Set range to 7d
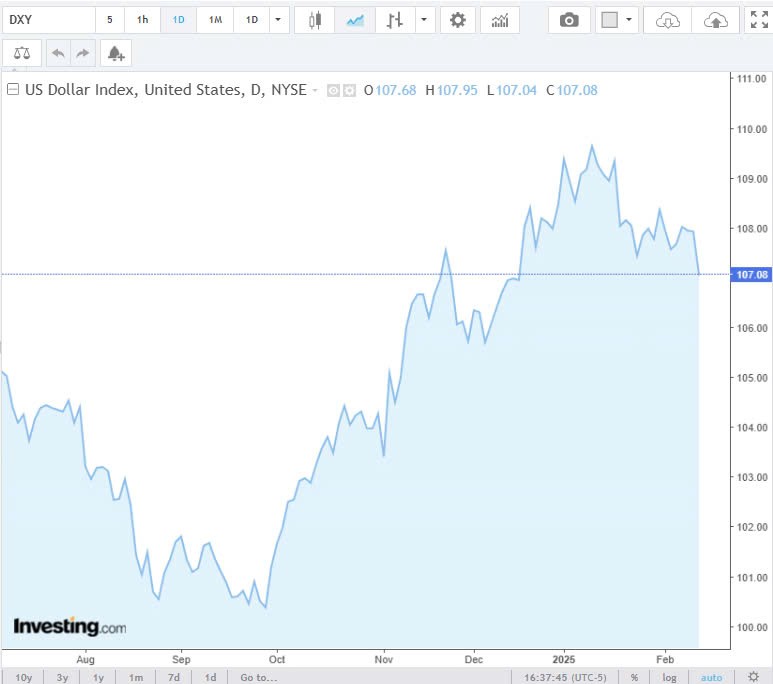Screen dimensions: 773x684 [x=174, y=677]
